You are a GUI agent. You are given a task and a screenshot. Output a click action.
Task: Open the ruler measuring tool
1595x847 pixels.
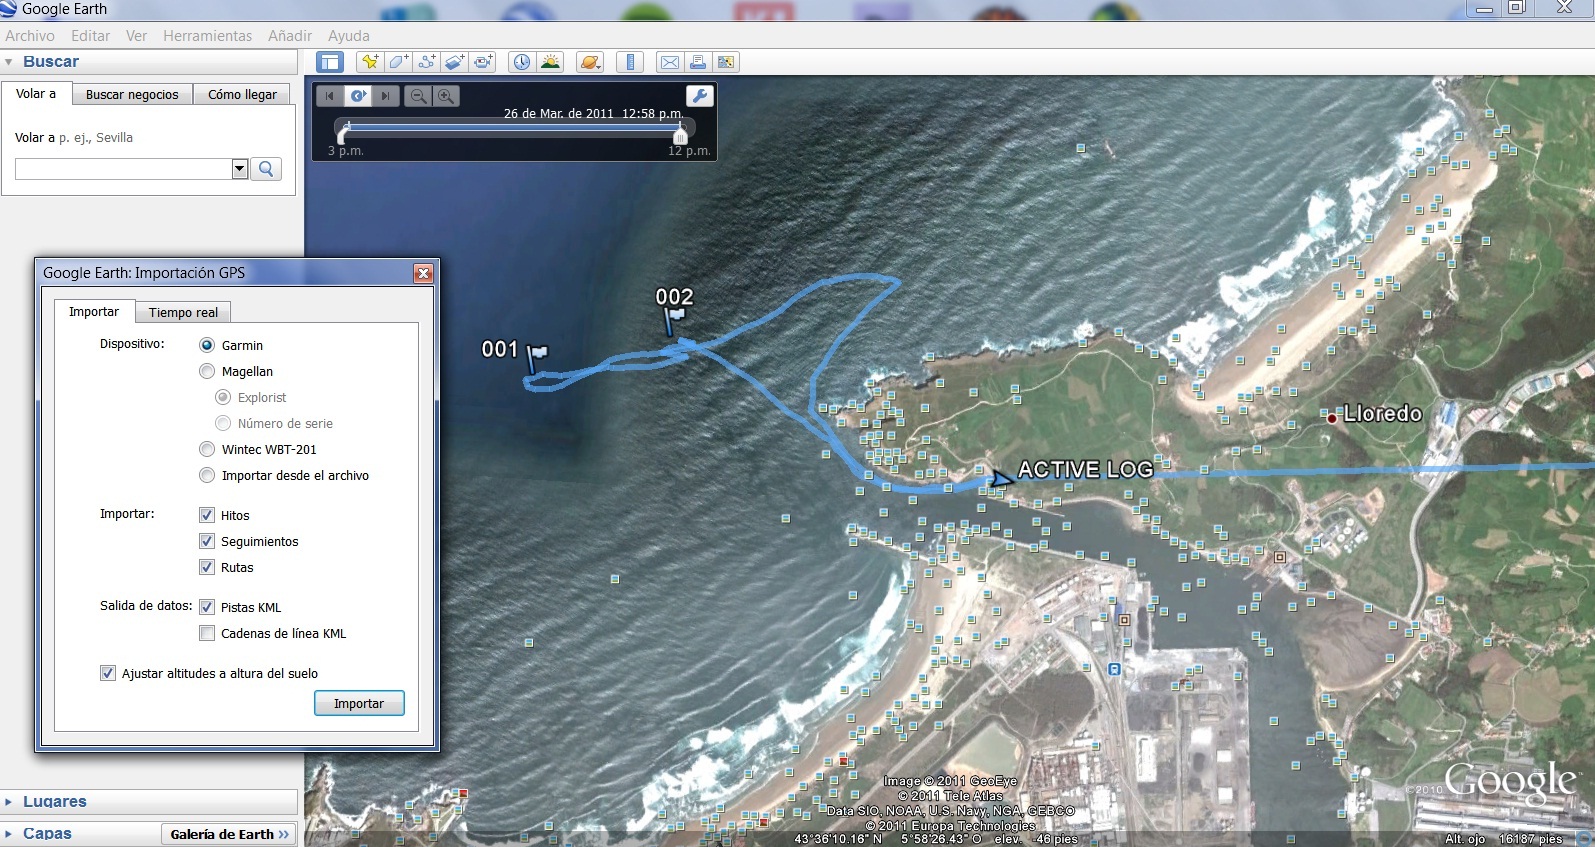click(x=629, y=62)
